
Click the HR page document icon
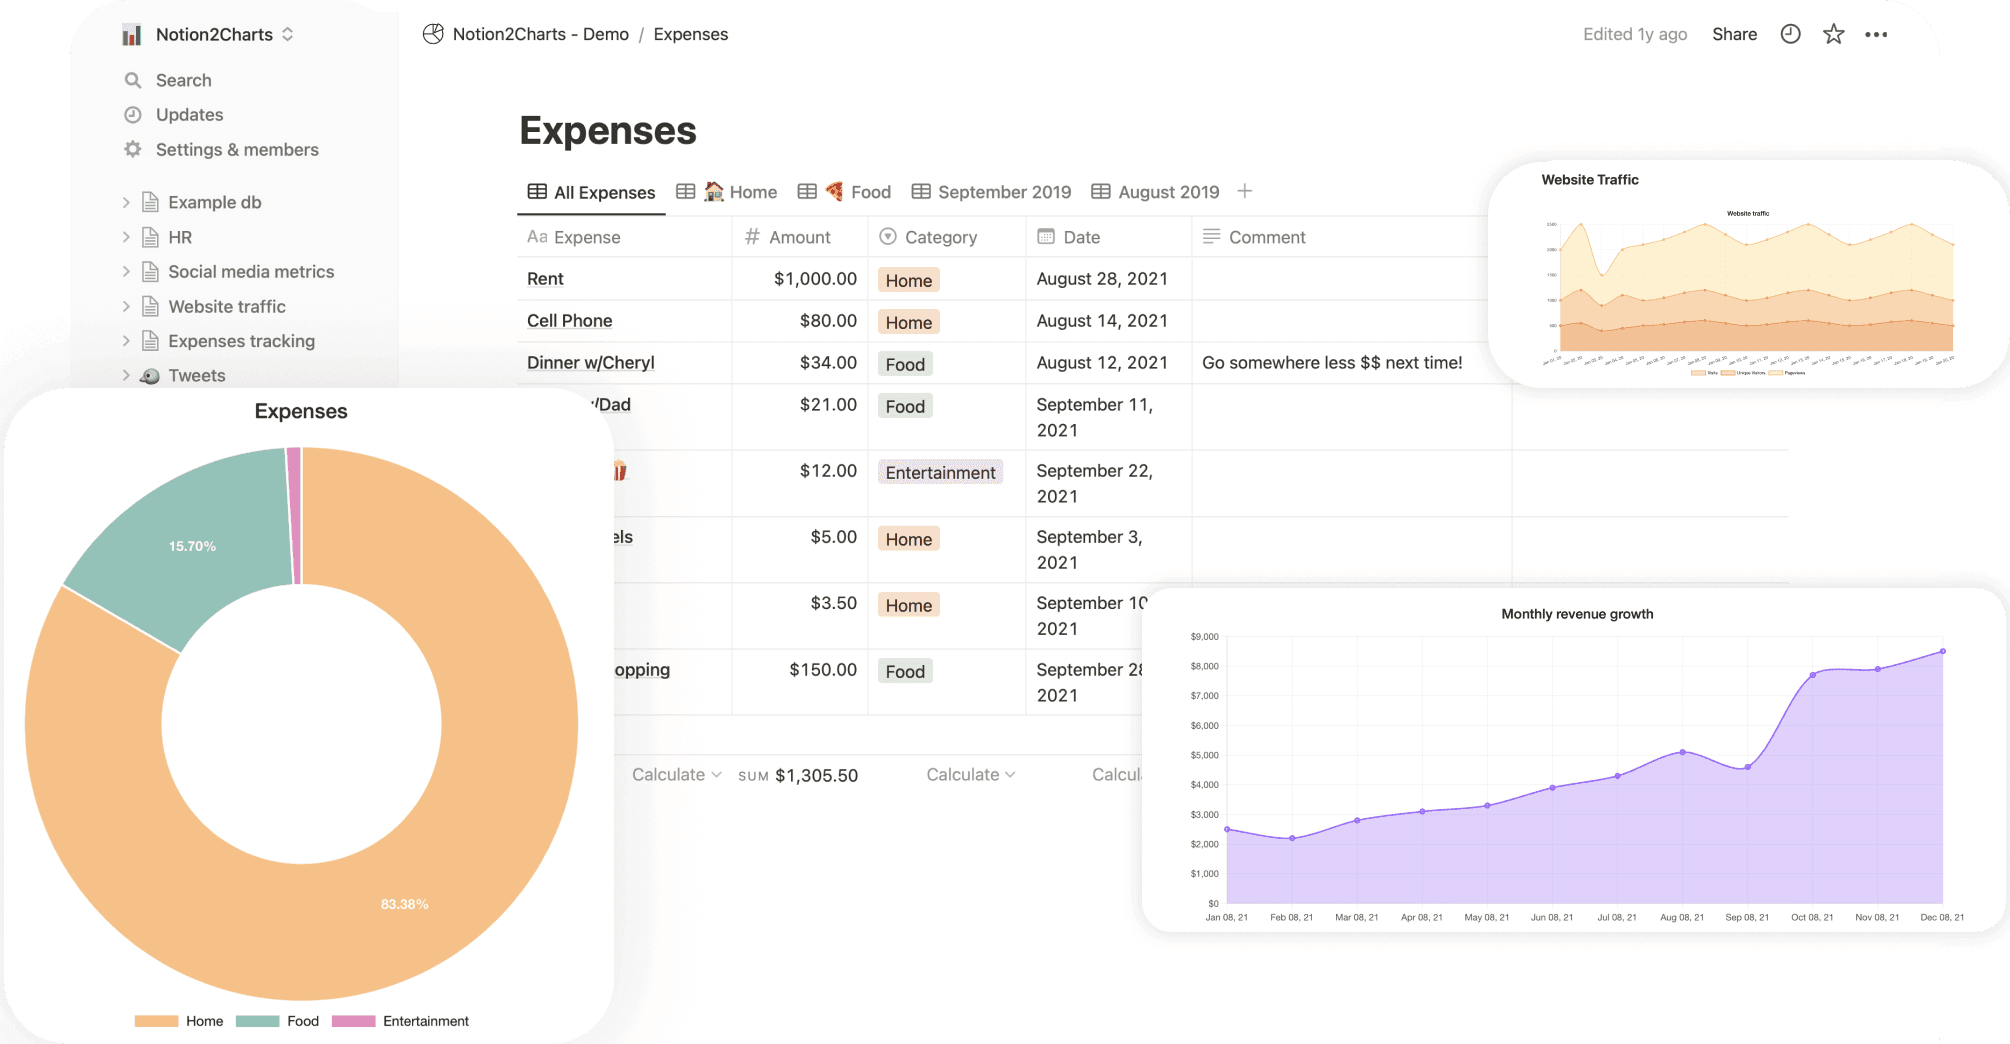150,237
